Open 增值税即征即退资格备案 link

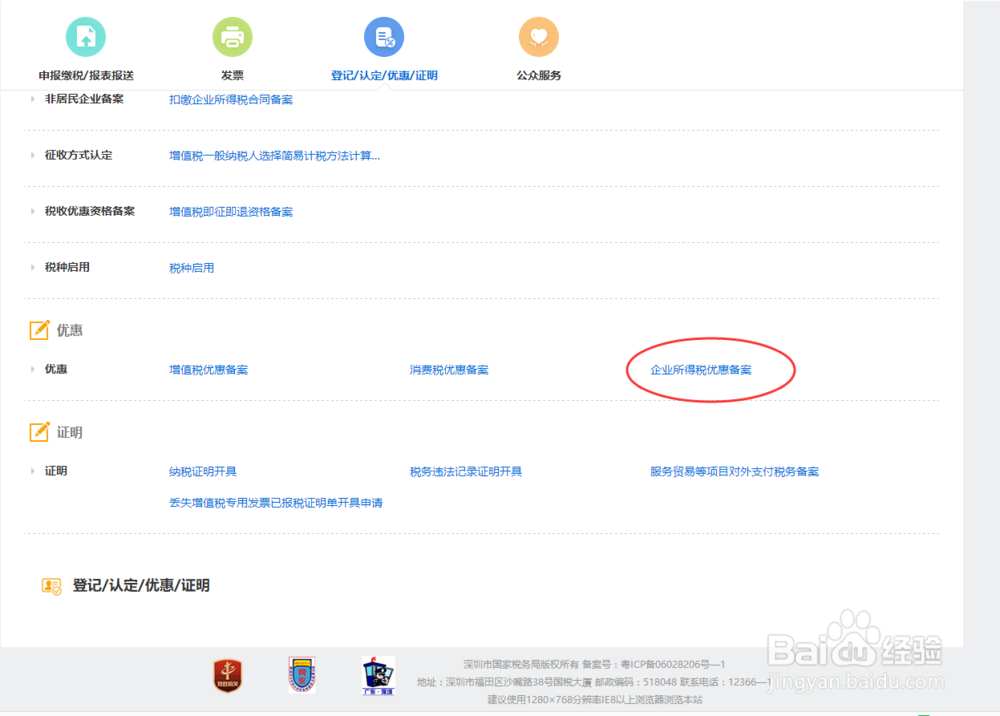[231, 212]
